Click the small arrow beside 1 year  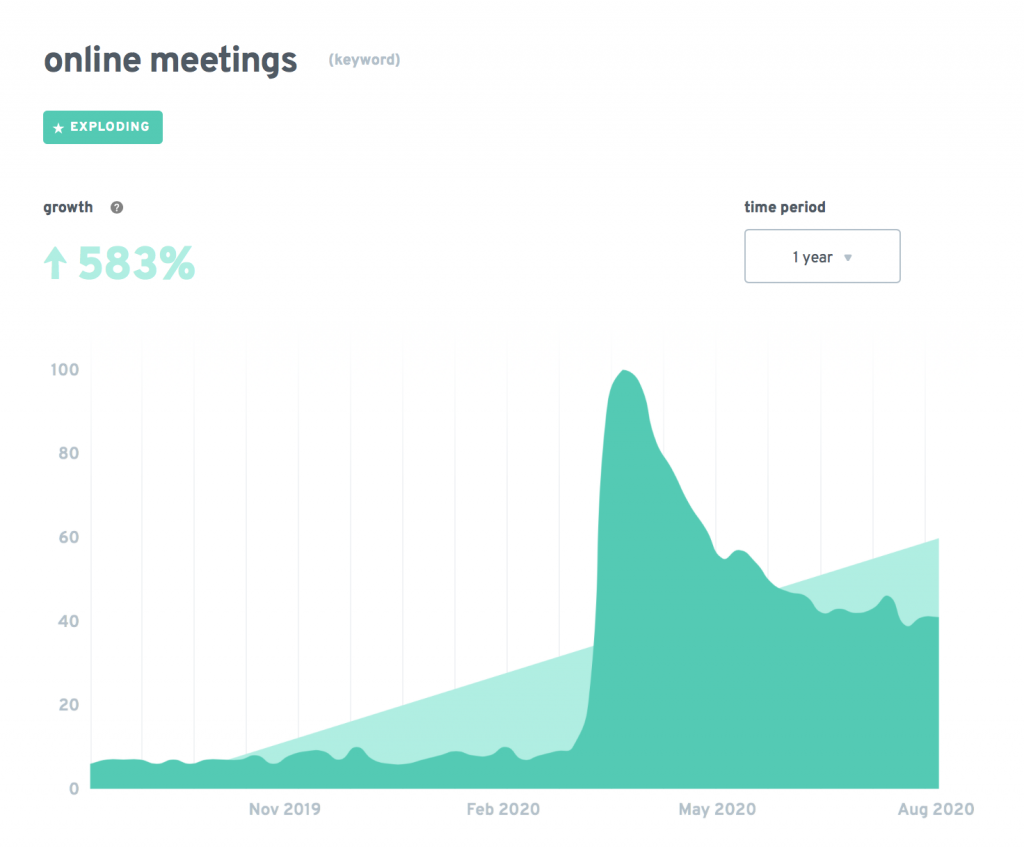(x=848, y=258)
